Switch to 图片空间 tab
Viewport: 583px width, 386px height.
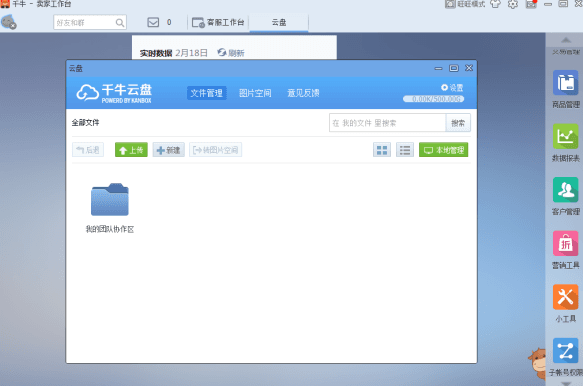pyautogui.click(x=255, y=93)
